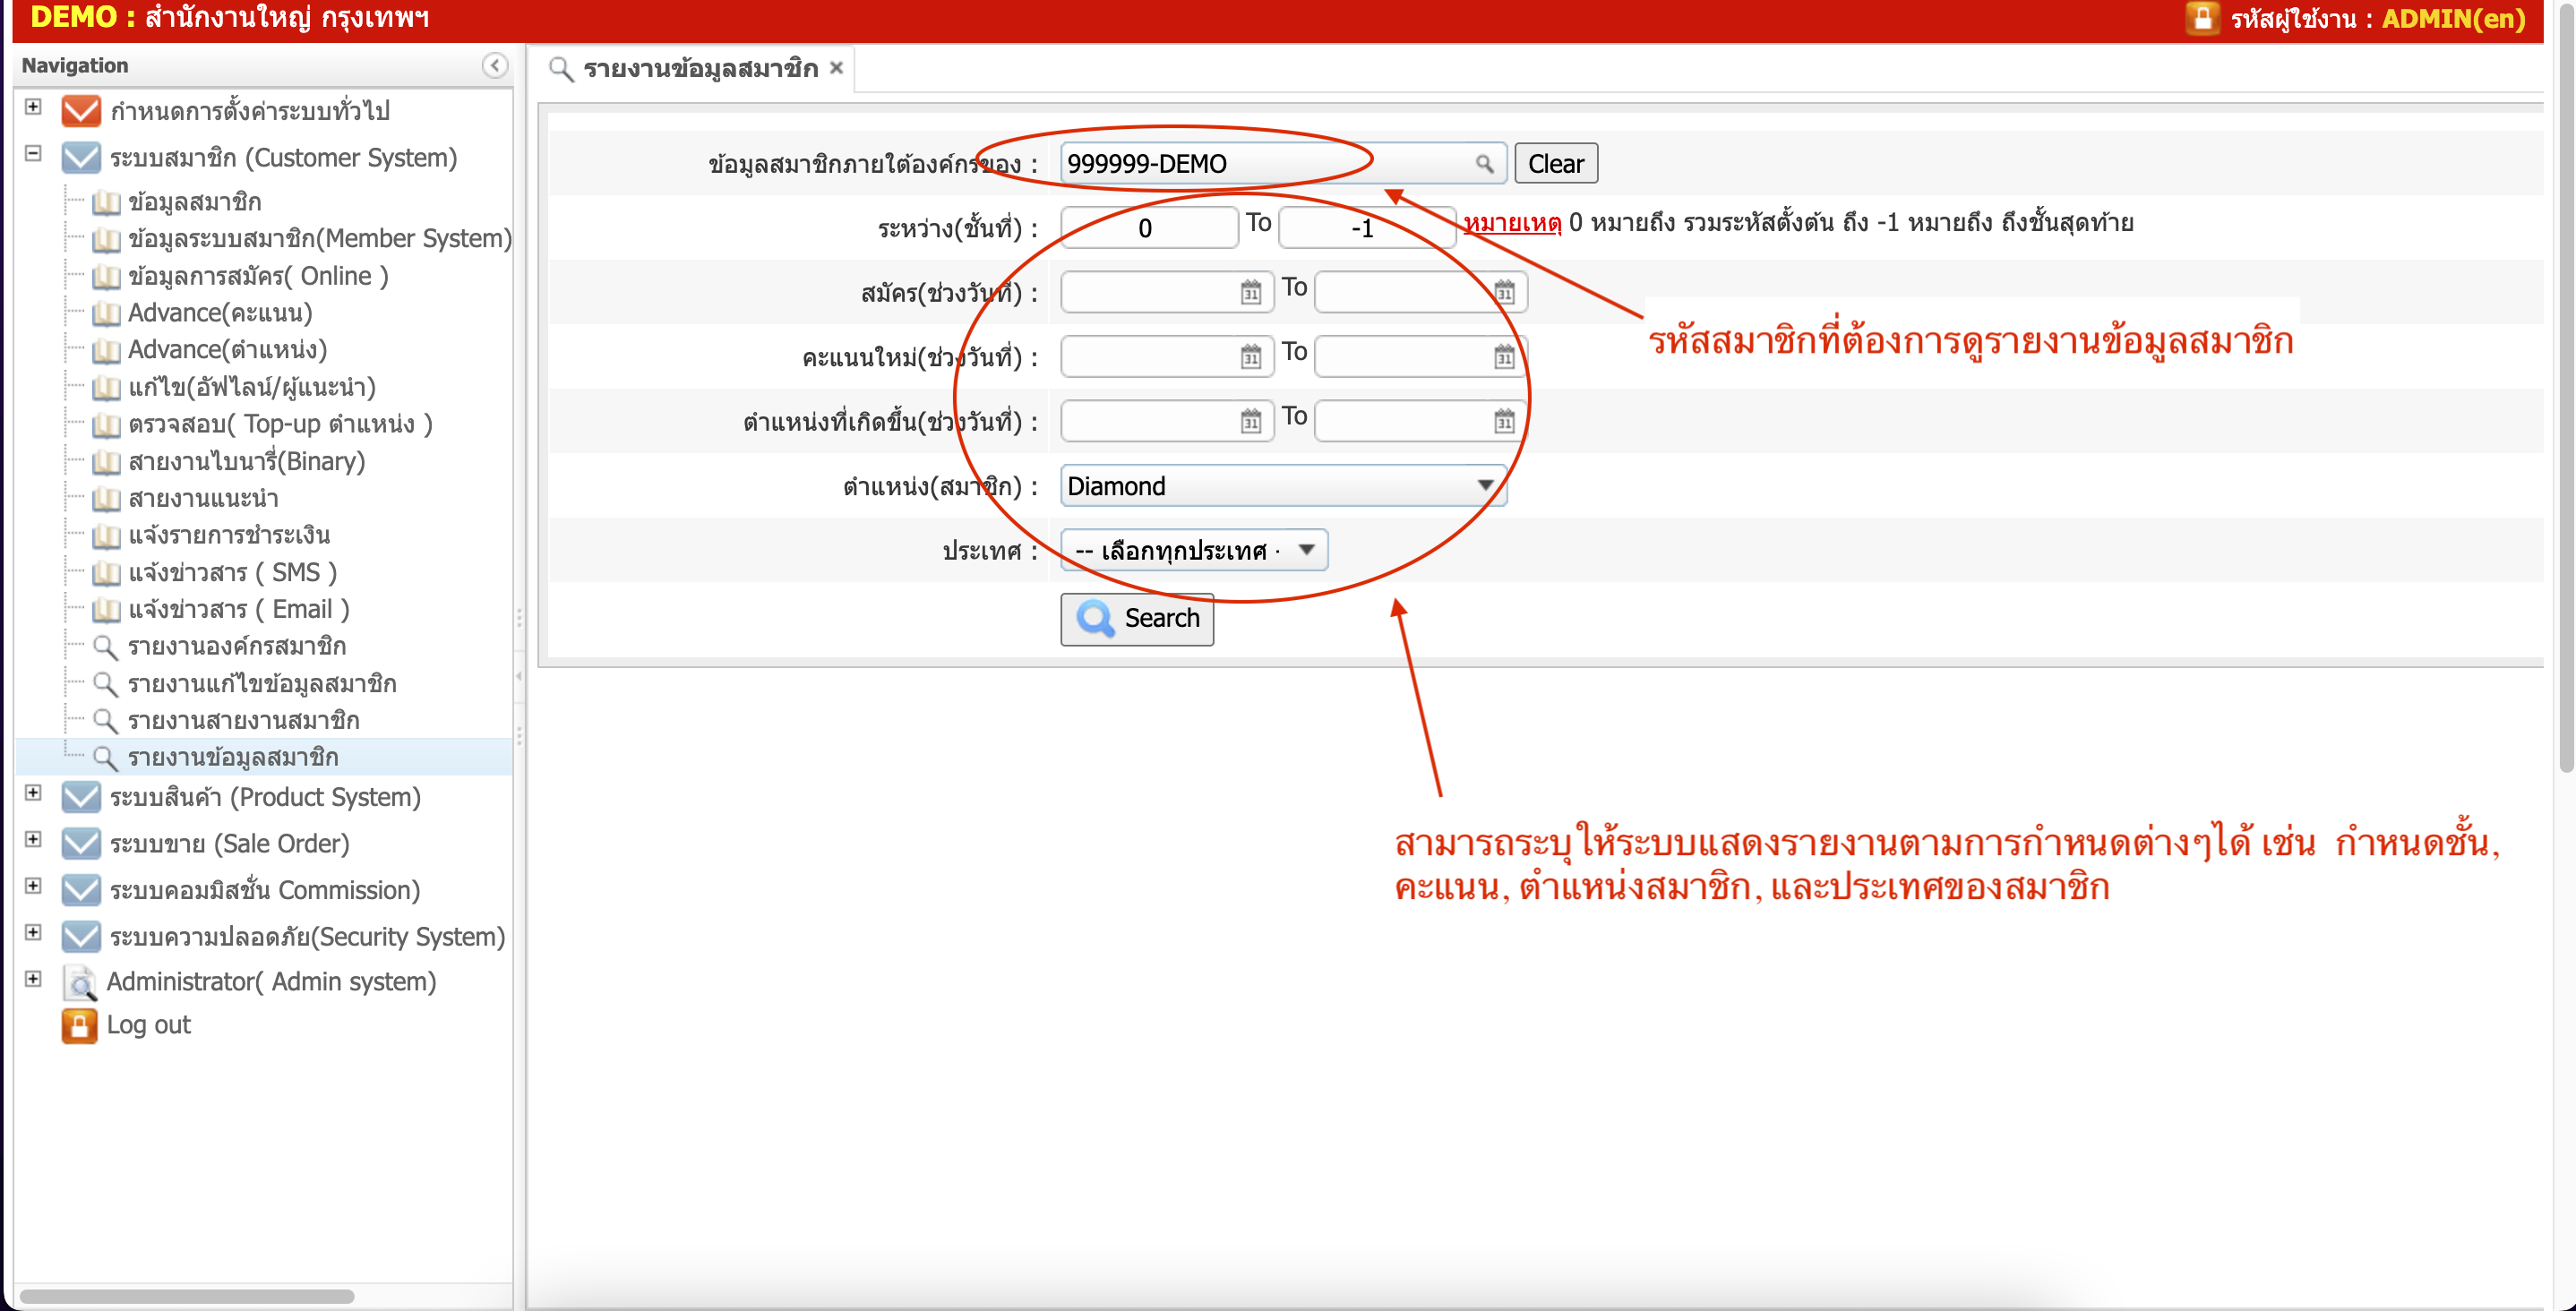Open สายงานไบนารี่(Binary) in the navigation tree
The width and height of the screenshot is (2576, 1311).
[246, 461]
